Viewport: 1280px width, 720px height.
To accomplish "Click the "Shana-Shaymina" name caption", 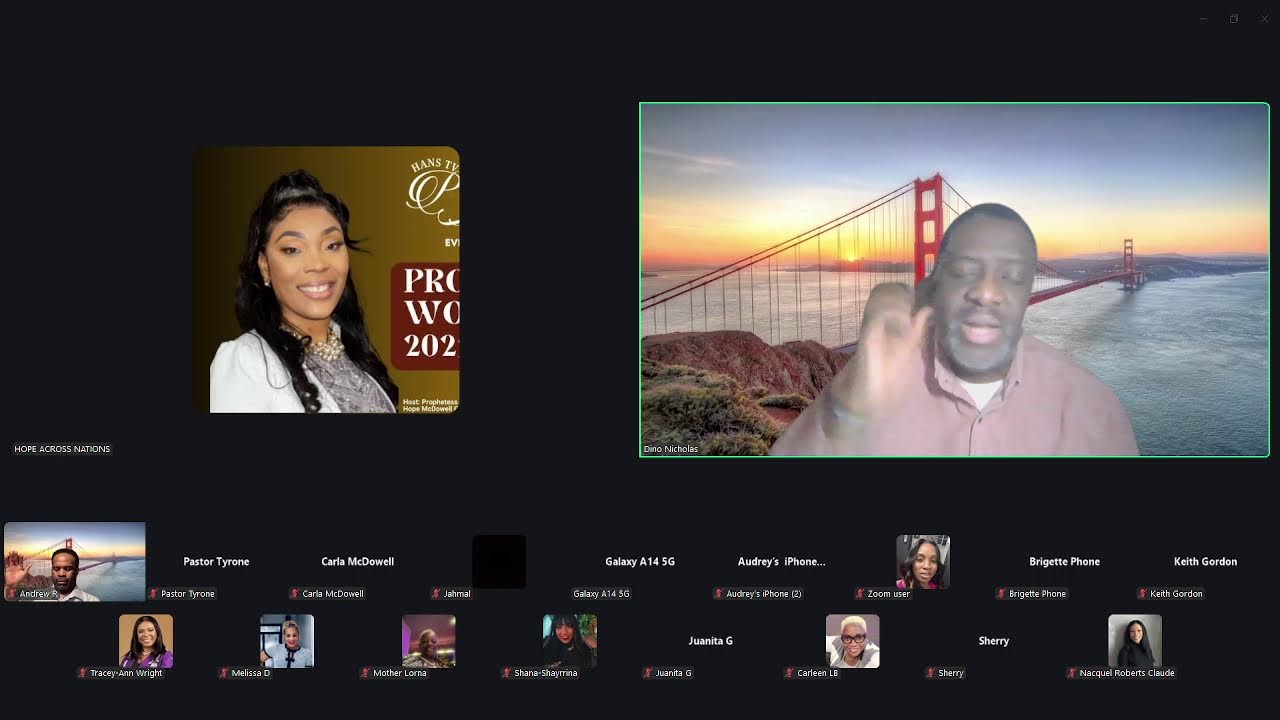I will tap(546, 673).
